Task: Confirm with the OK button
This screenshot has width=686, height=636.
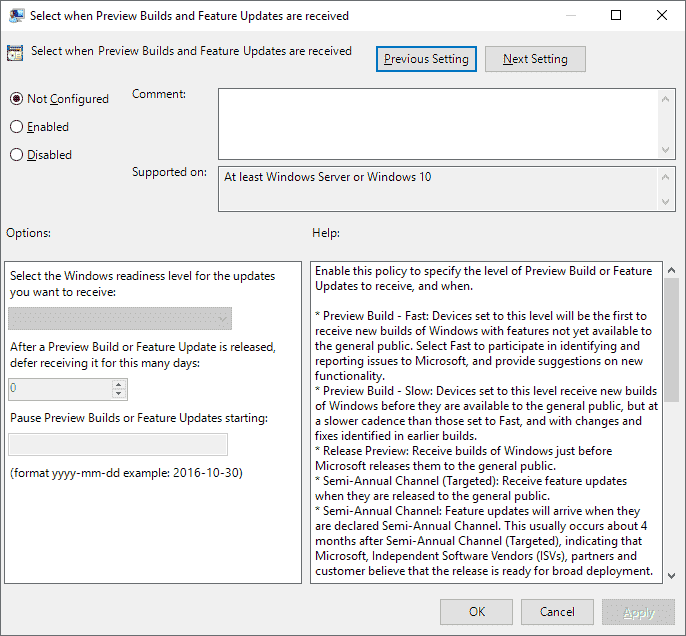Action: pyautogui.click(x=476, y=612)
